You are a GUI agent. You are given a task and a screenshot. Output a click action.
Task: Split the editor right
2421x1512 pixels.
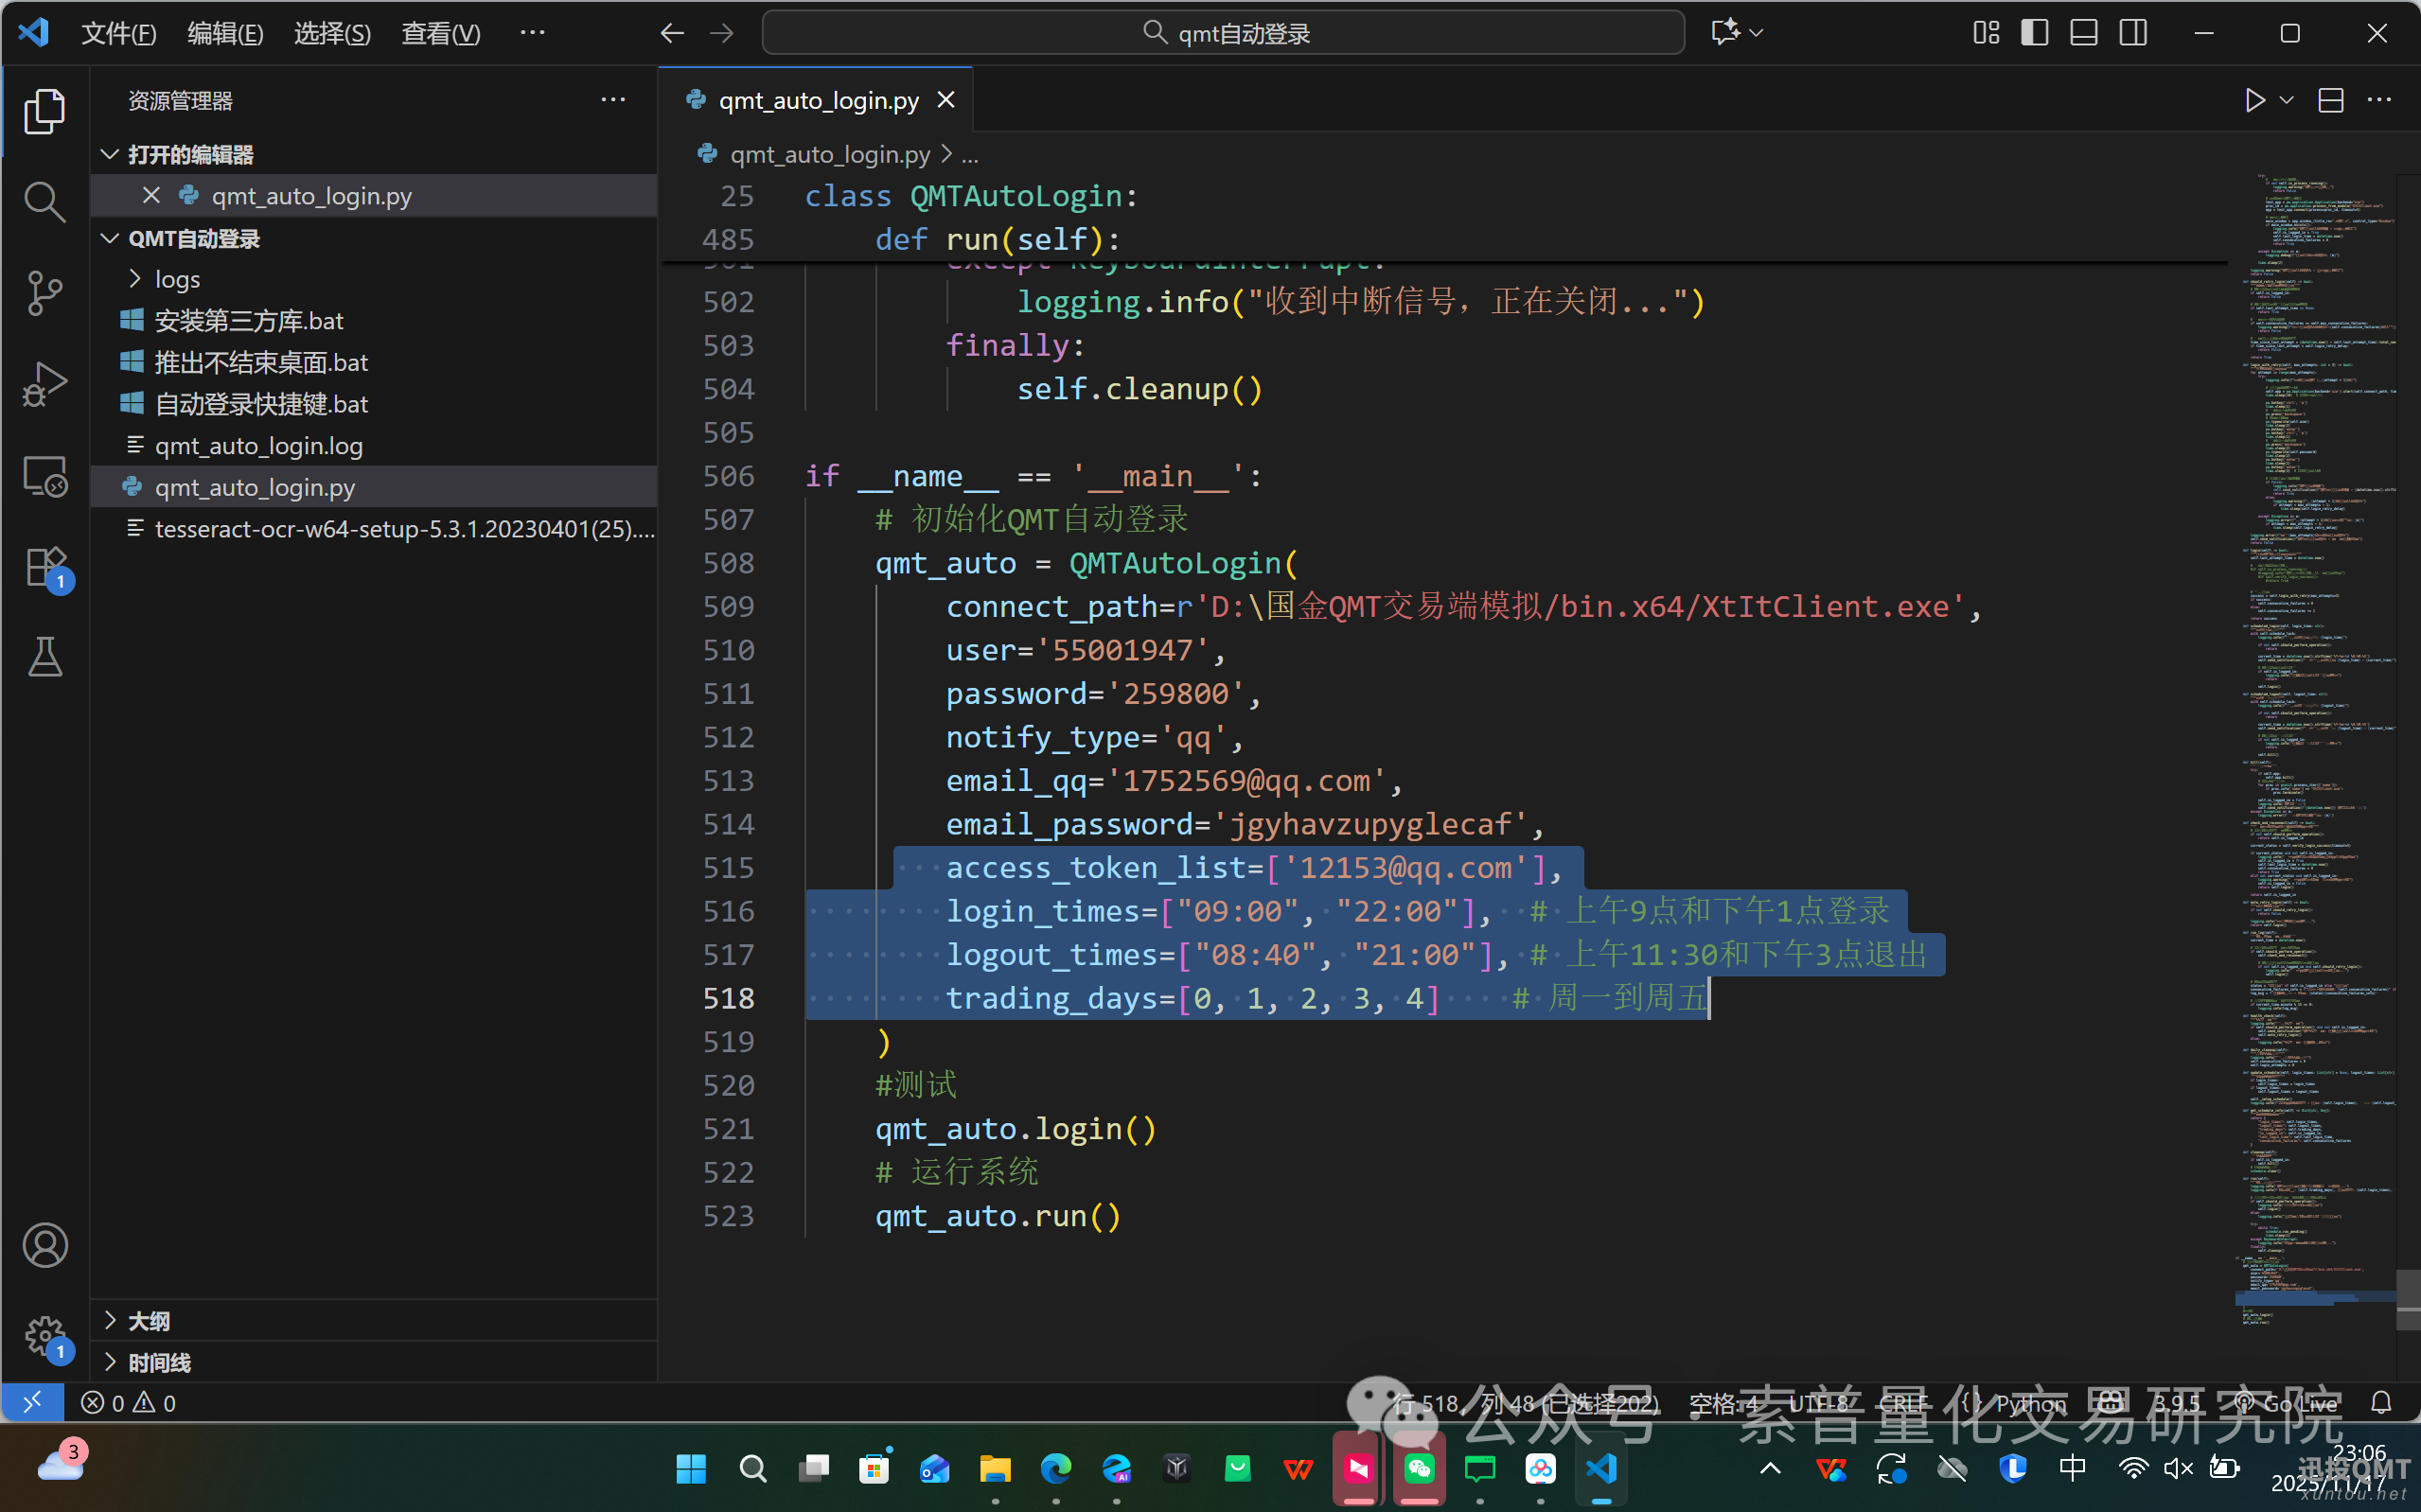(2331, 101)
